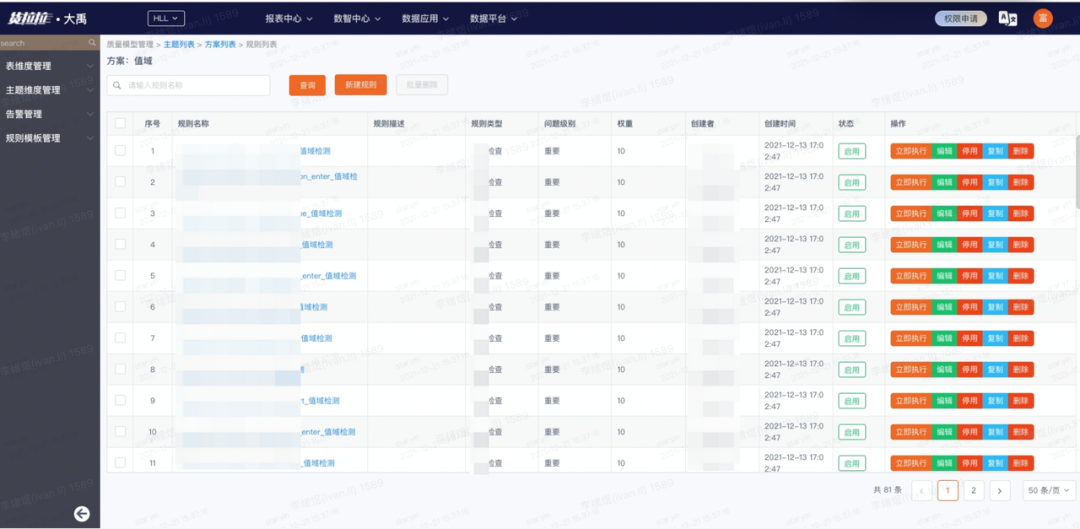Open the 50 条/页 page size dropdown

tap(1049, 490)
